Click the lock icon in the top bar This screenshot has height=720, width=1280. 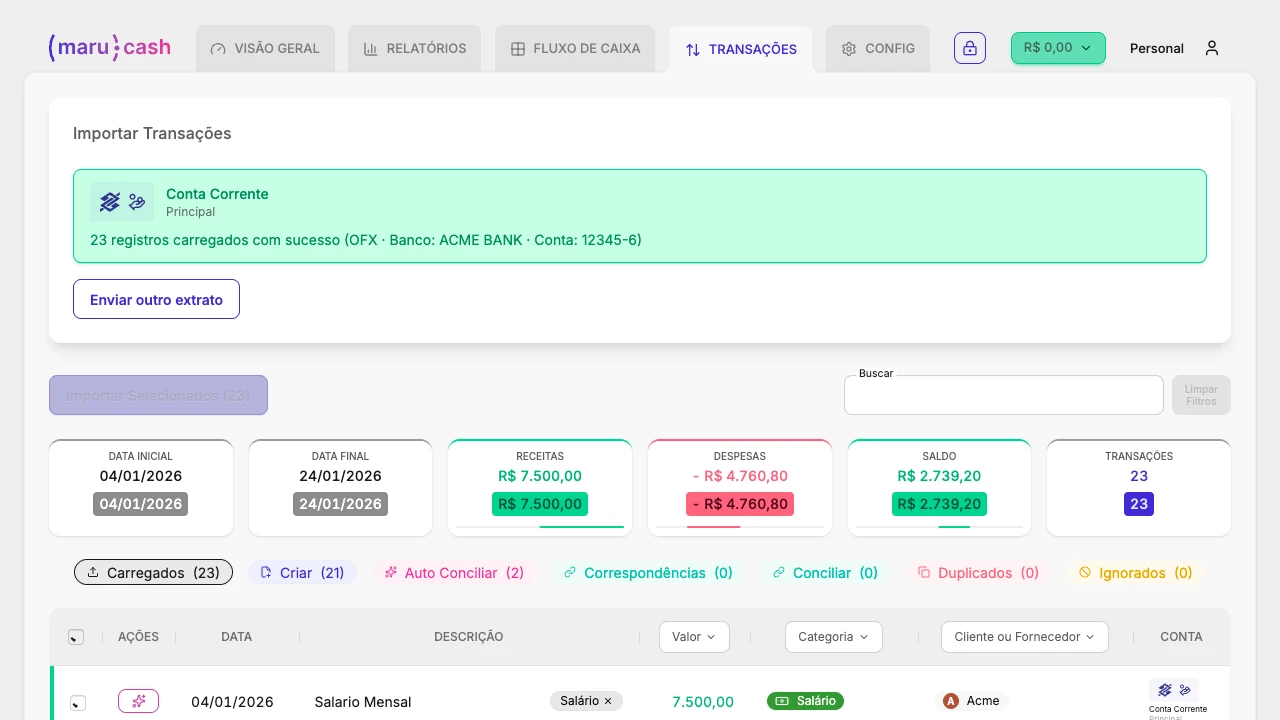tap(969, 48)
